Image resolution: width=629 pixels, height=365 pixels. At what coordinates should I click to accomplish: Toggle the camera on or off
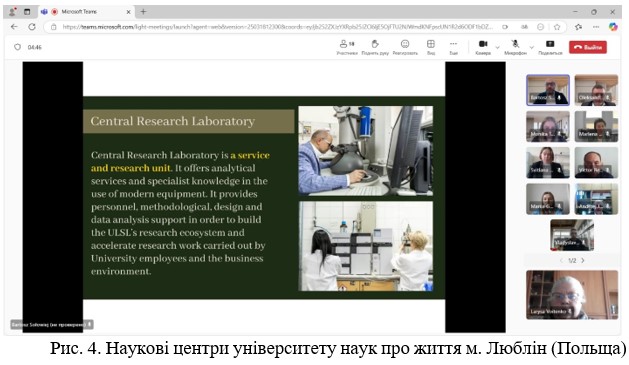click(x=483, y=44)
